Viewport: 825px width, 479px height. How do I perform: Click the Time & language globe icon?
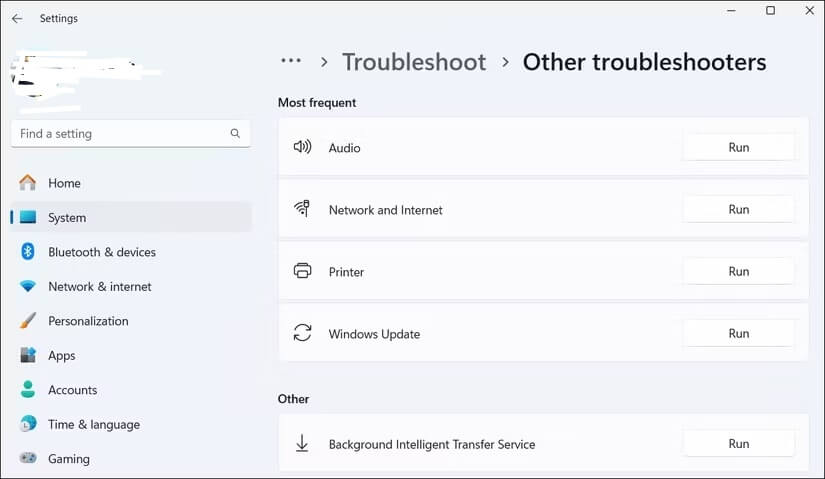(x=28, y=424)
